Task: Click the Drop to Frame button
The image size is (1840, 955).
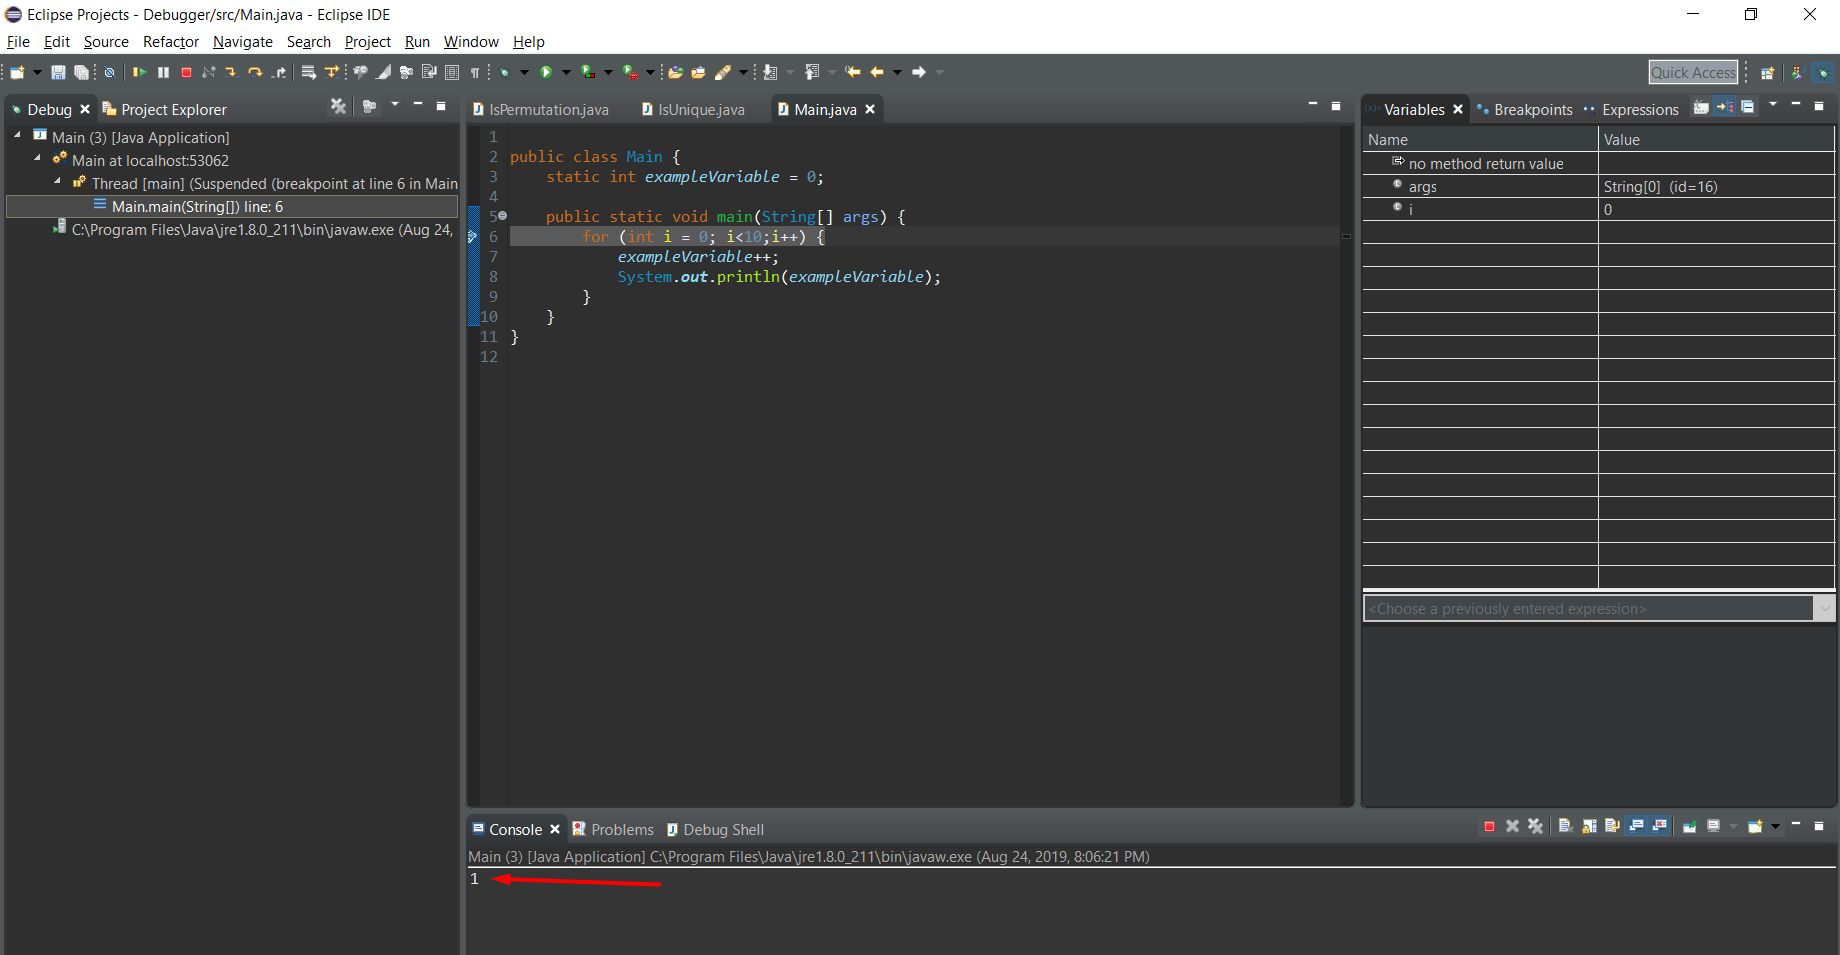Action: [308, 72]
